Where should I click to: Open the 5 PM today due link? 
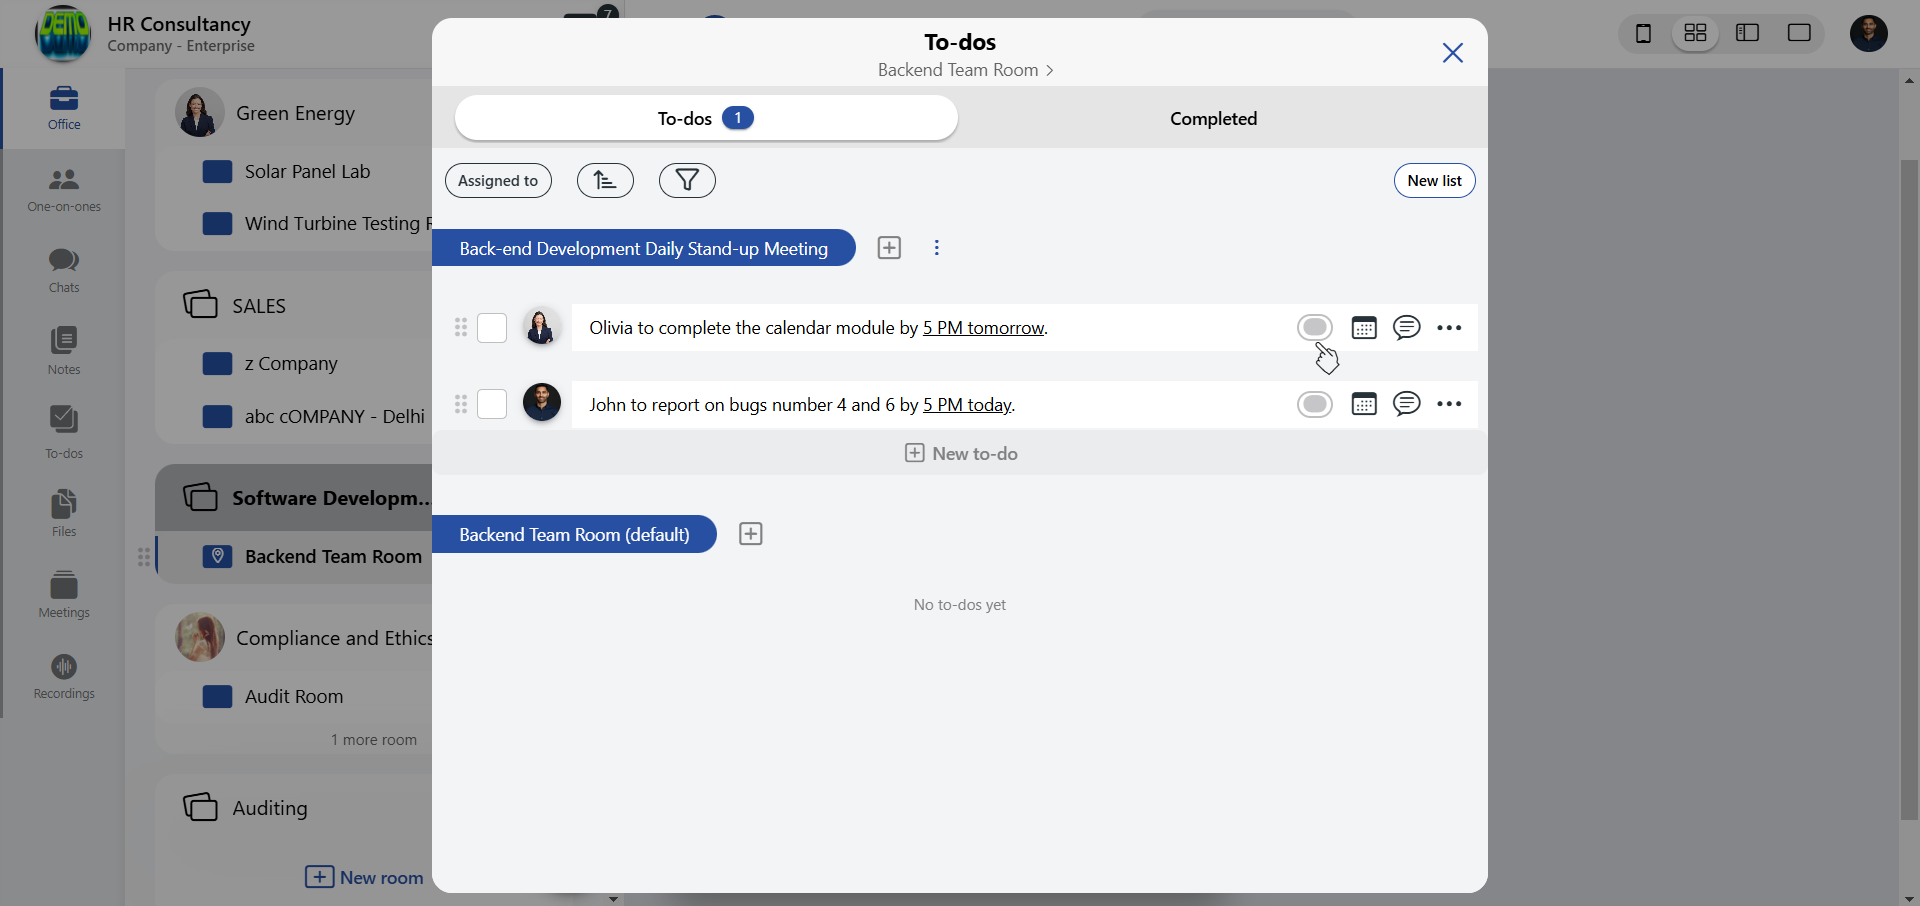point(967,405)
